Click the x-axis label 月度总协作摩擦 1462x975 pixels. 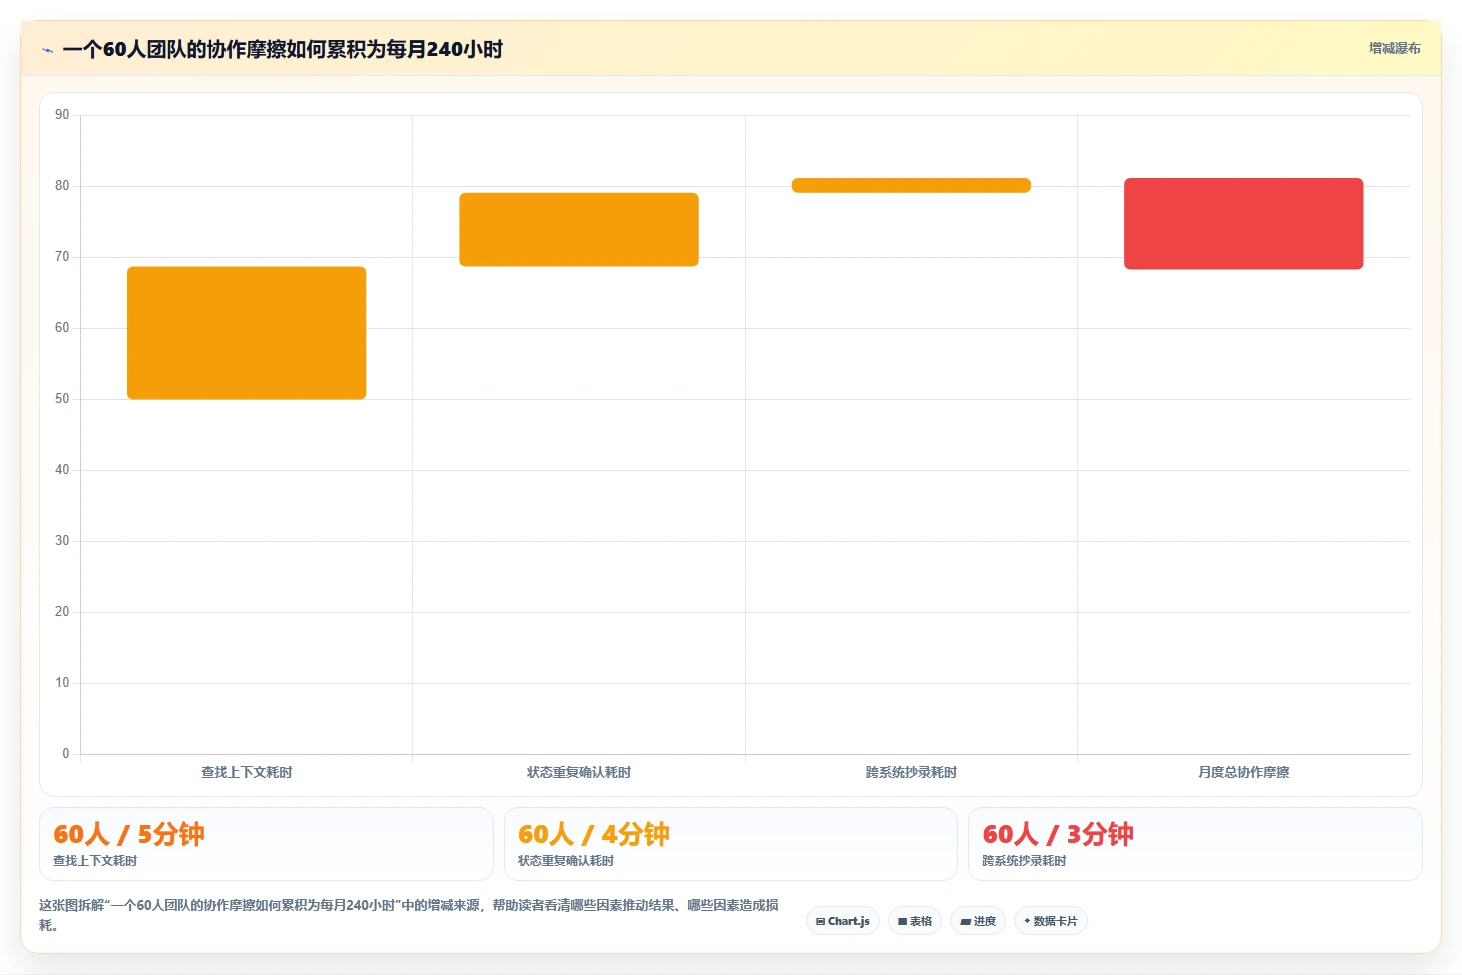1244,772
